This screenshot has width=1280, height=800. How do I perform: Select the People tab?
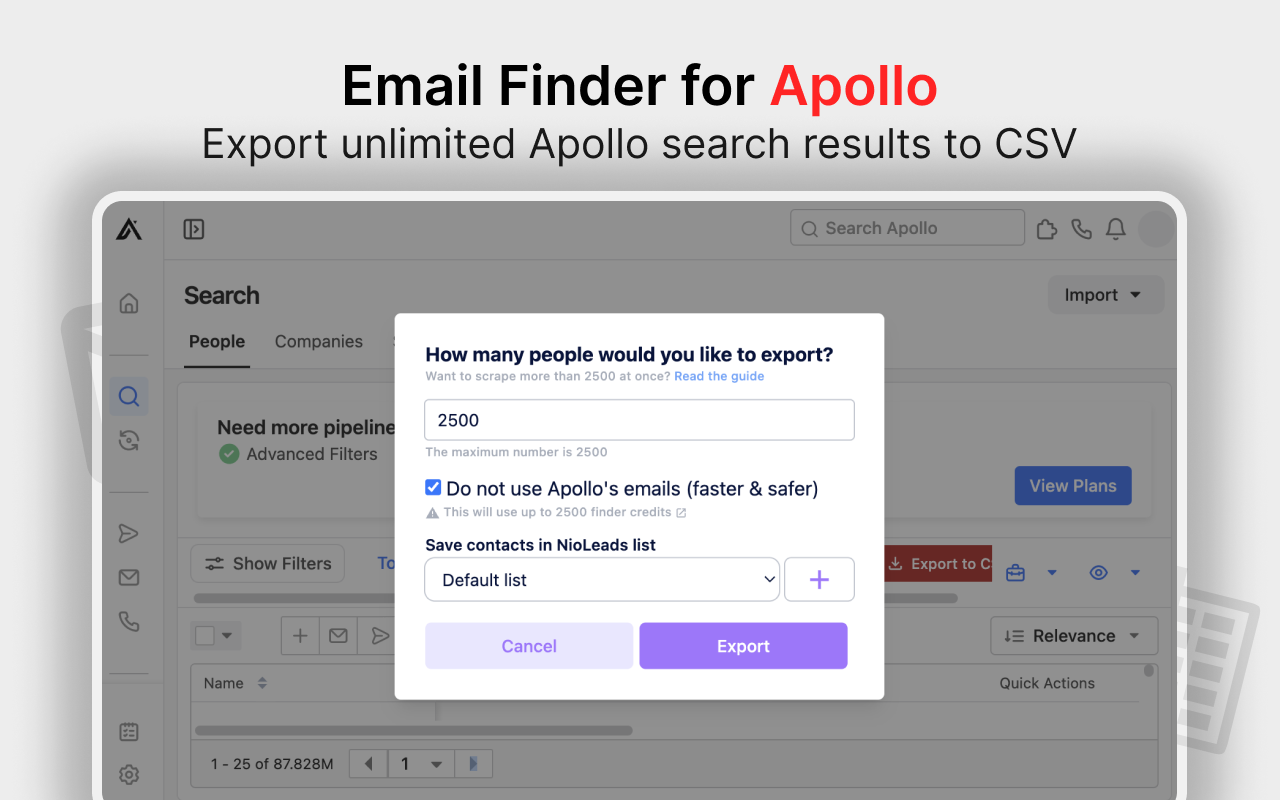click(216, 341)
